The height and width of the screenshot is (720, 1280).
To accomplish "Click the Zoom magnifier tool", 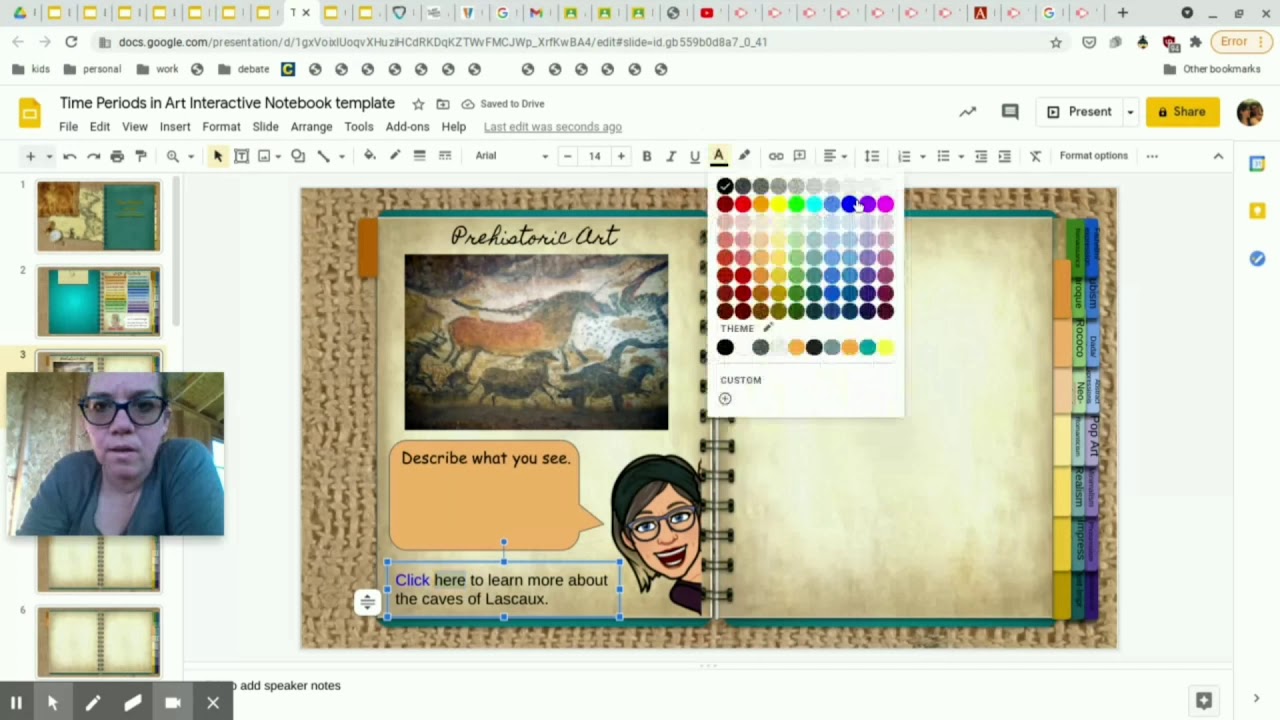I will tap(172, 156).
